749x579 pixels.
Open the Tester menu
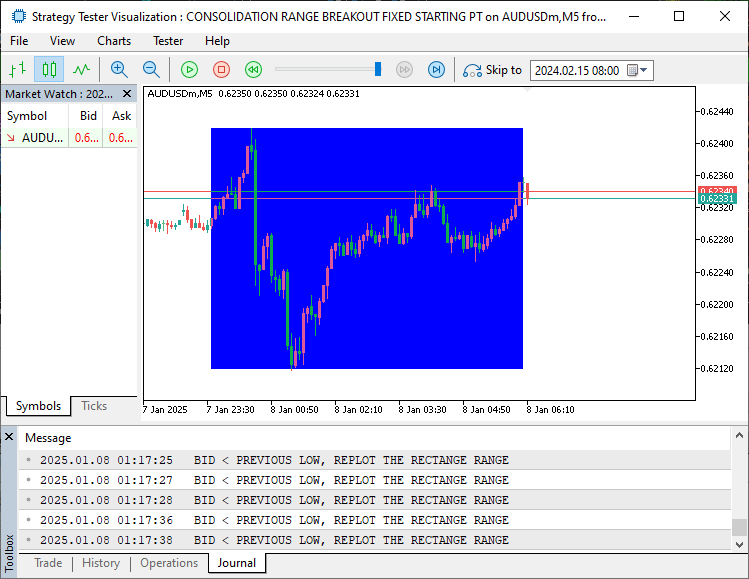click(x=168, y=41)
